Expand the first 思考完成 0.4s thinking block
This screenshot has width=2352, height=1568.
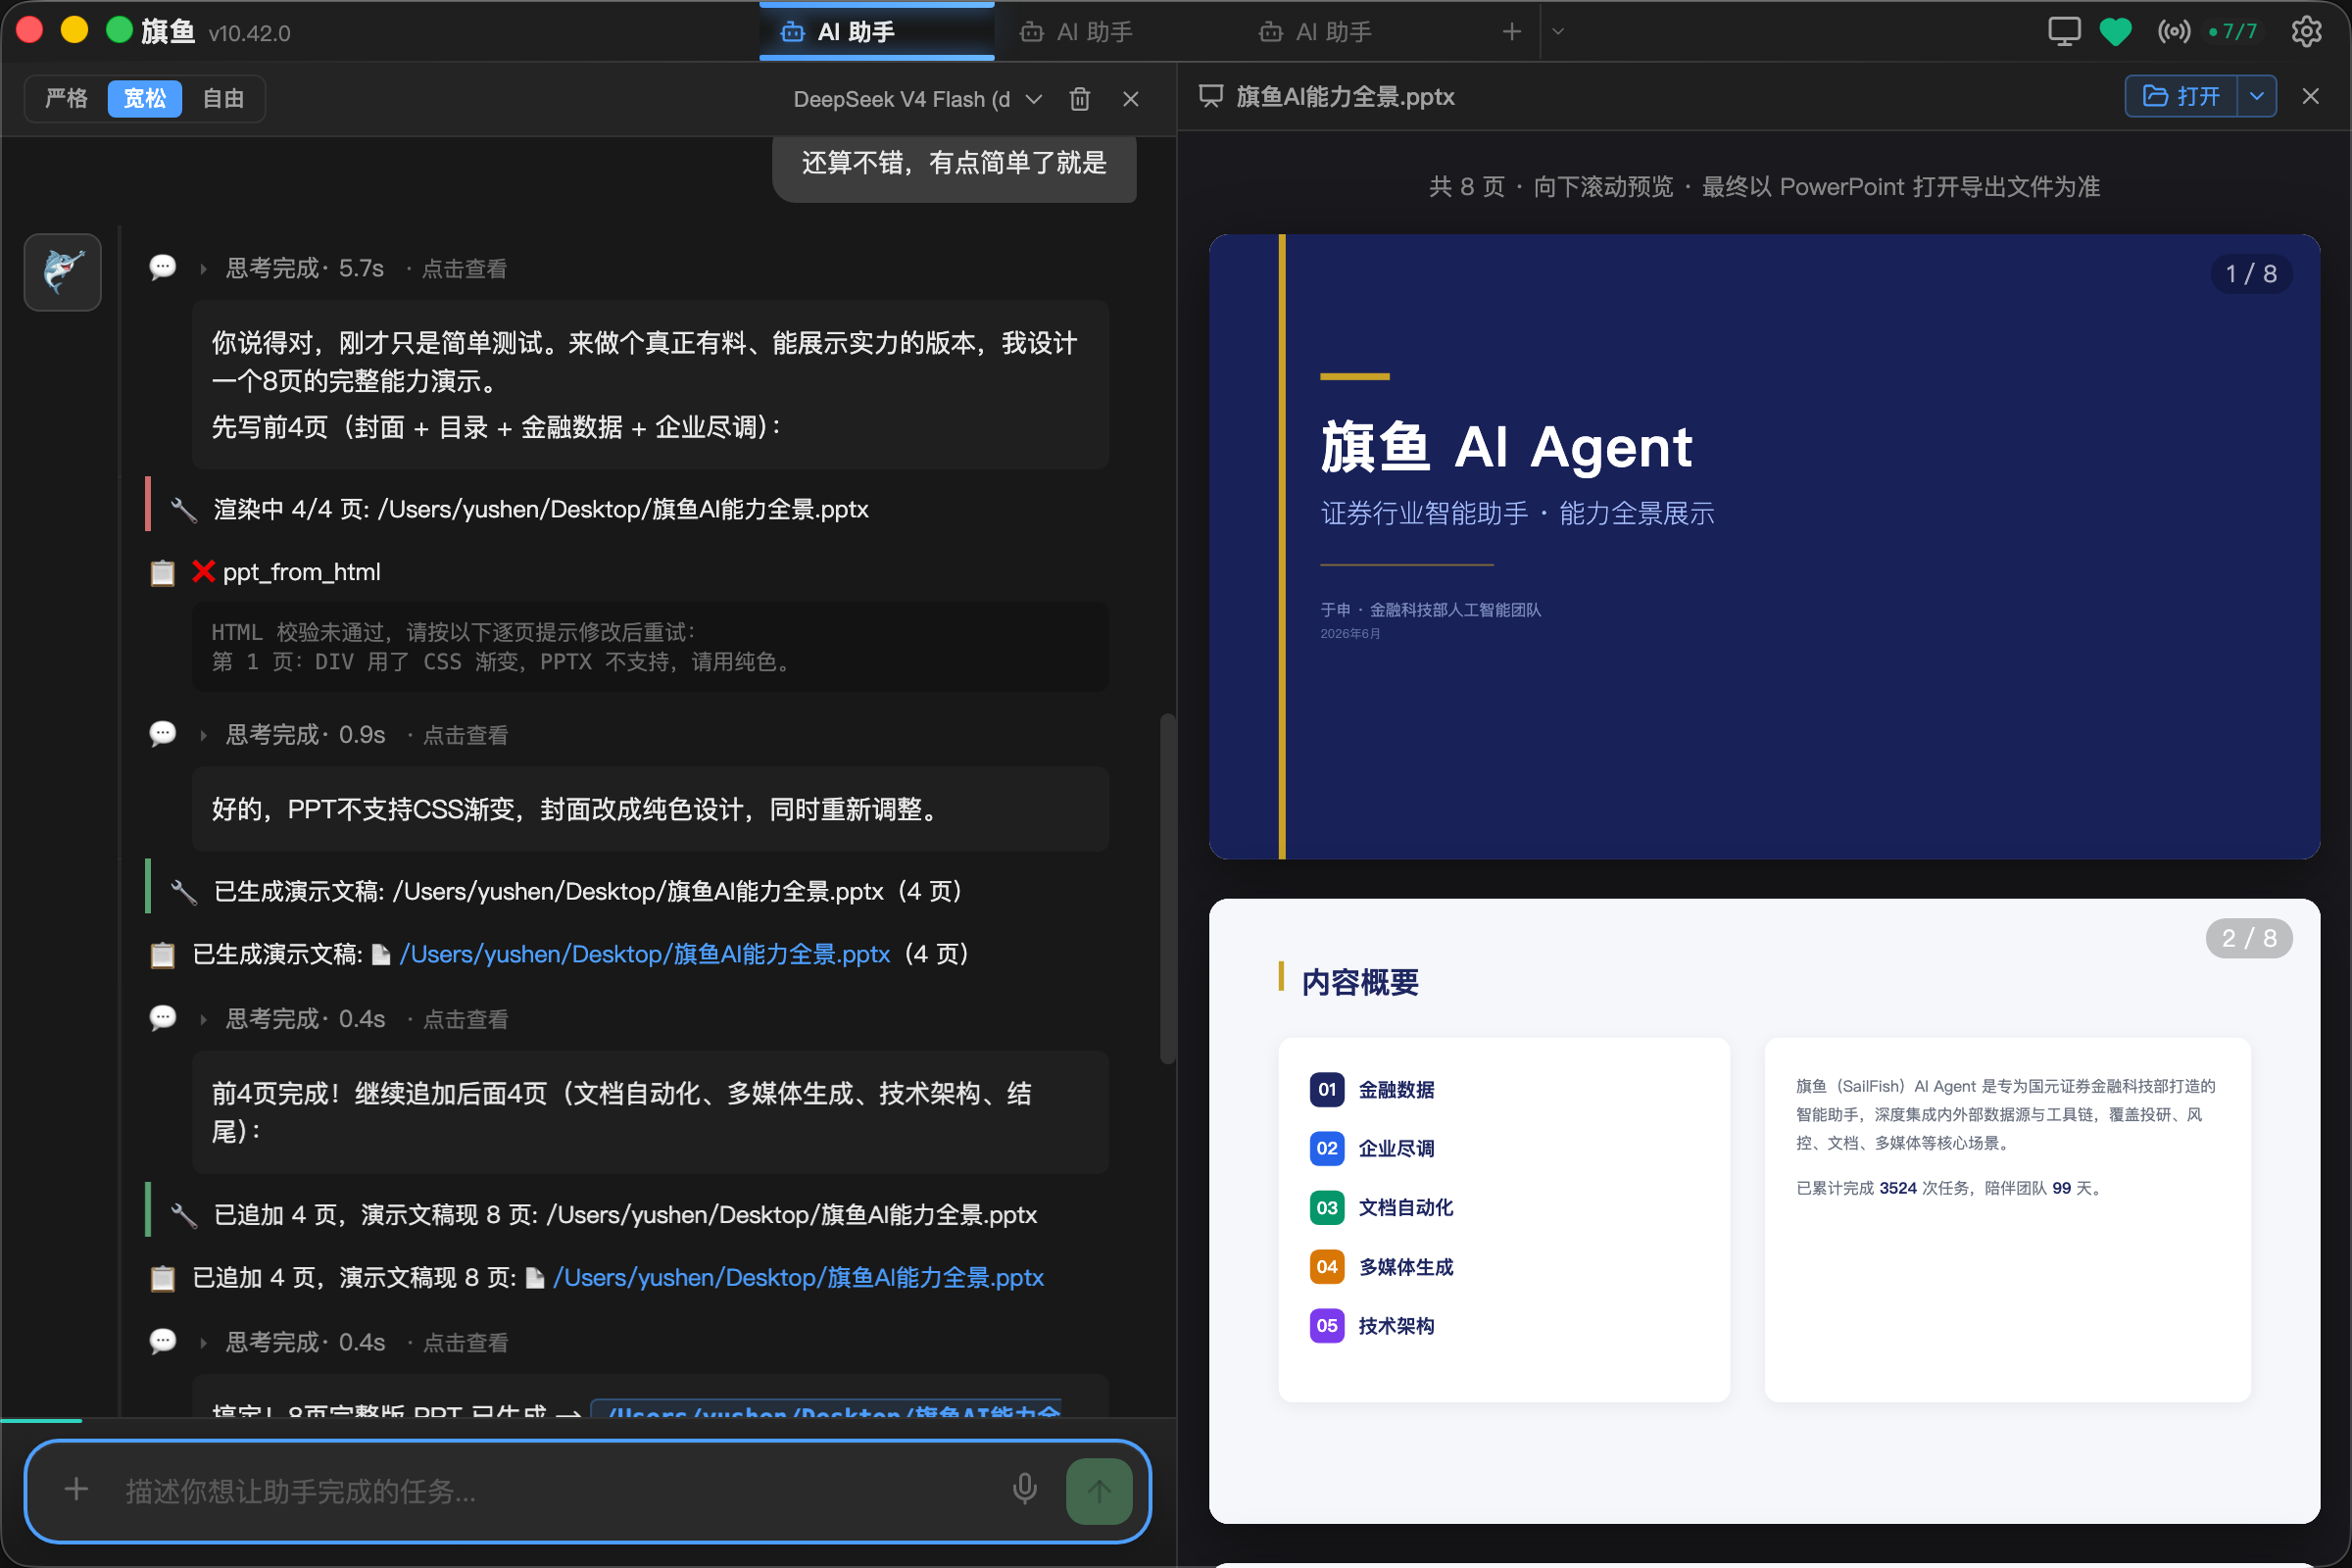[x=305, y=1019]
